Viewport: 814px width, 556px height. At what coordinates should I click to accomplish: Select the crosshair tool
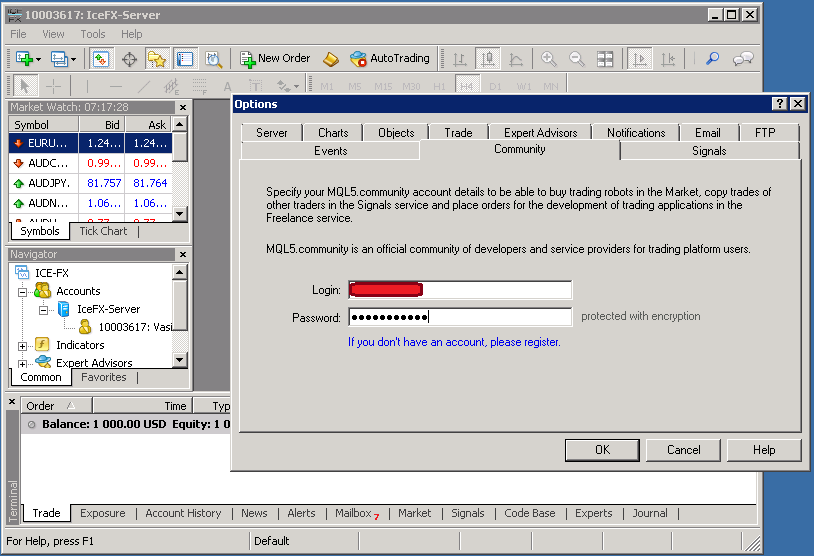pyautogui.click(x=53, y=86)
